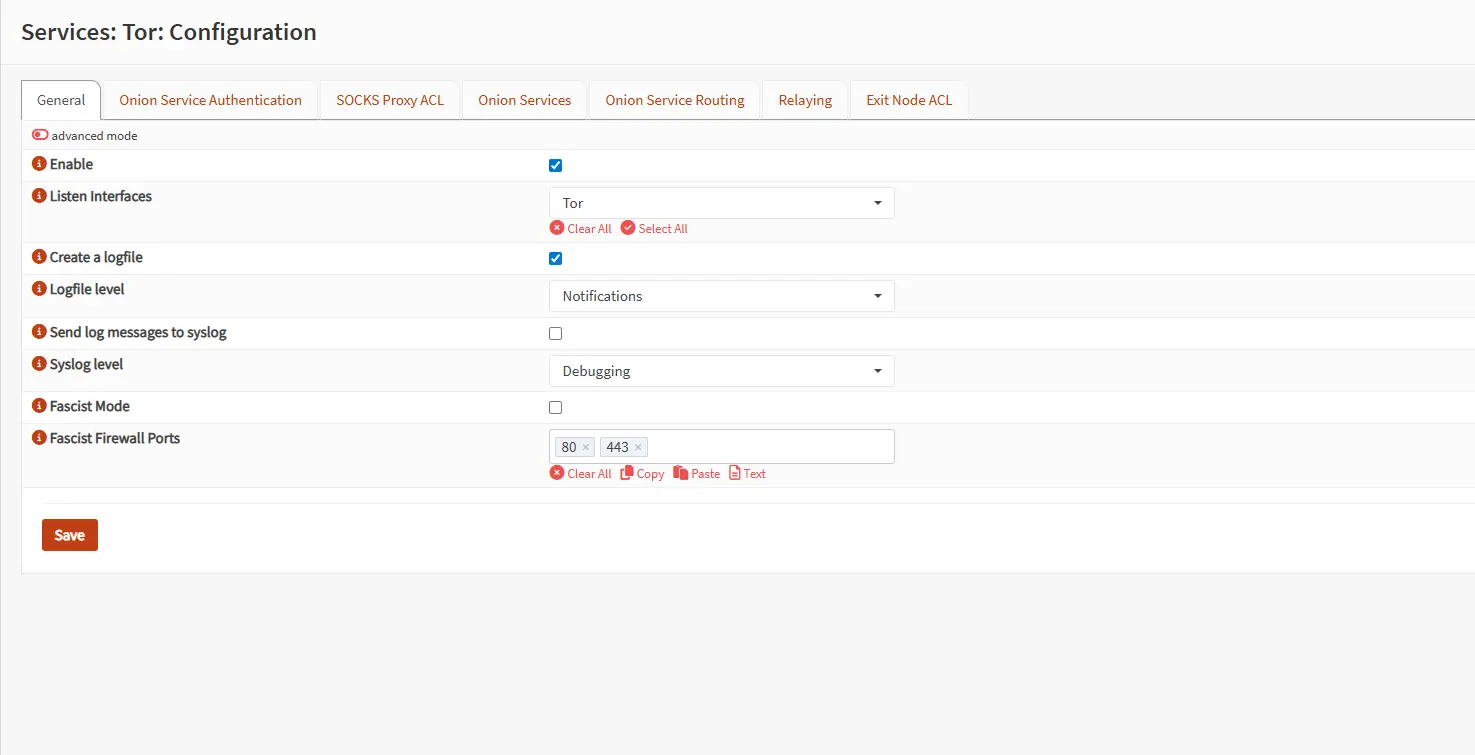
Task: Select the General tab
Action: tap(61, 100)
